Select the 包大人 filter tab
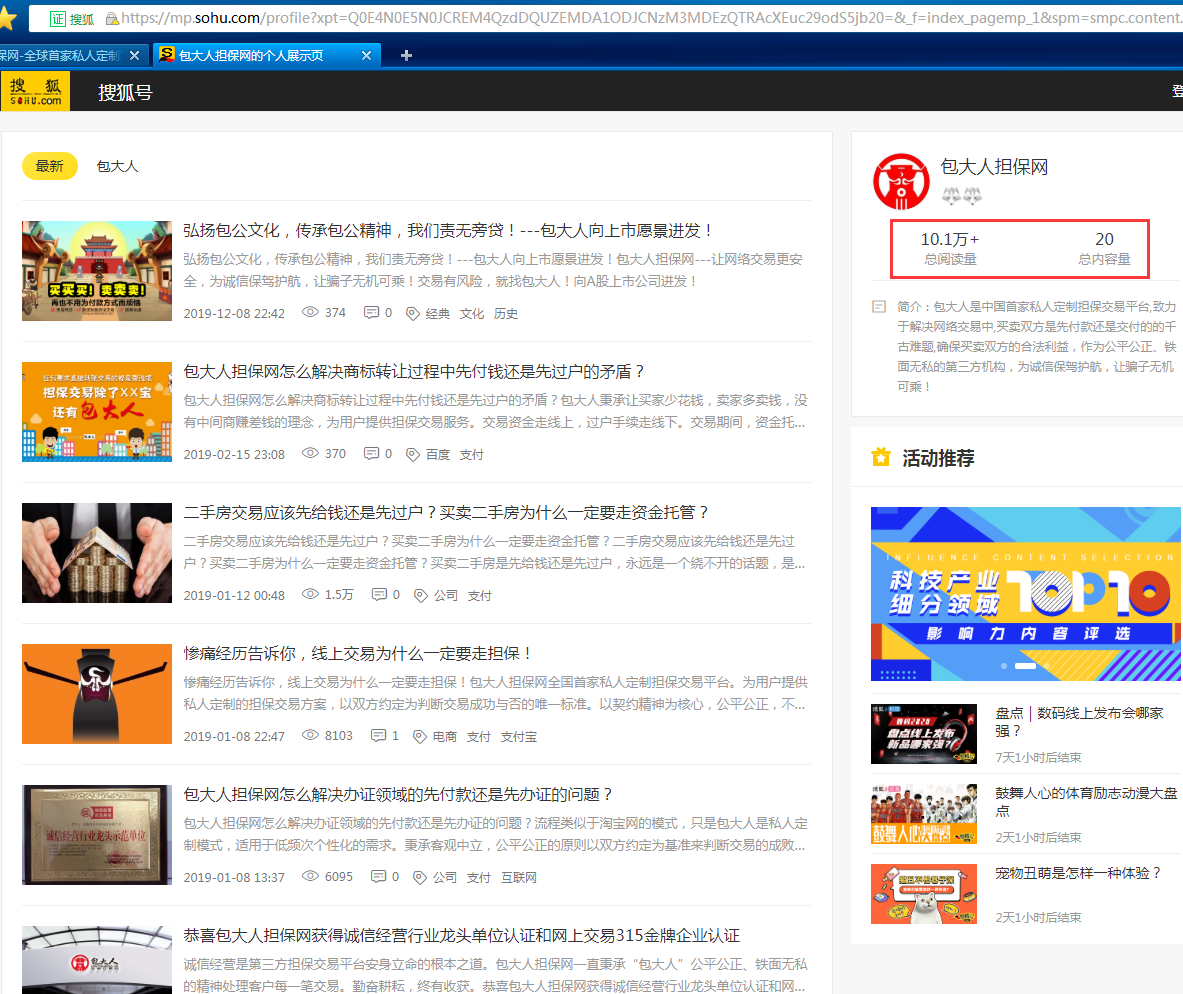The width and height of the screenshot is (1183, 994). (118, 166)
